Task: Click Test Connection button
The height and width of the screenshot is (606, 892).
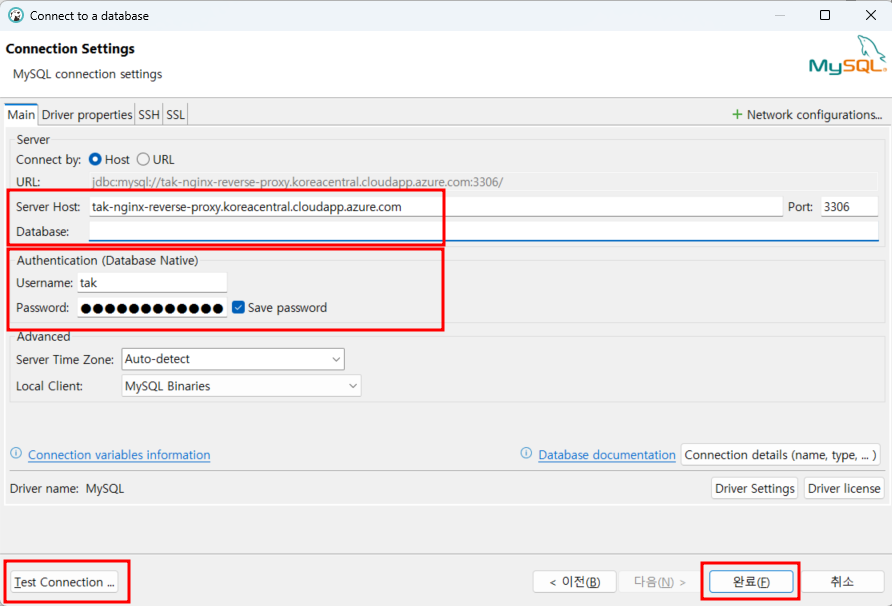Action: tap(64, 582)
